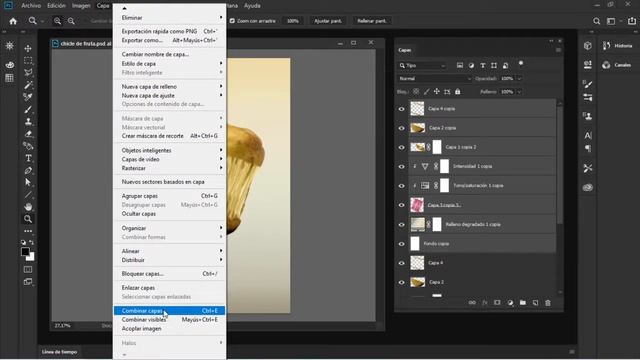Select the Magic Wand tool
Viewport: 640px width, 360px height.
(28, 85)
